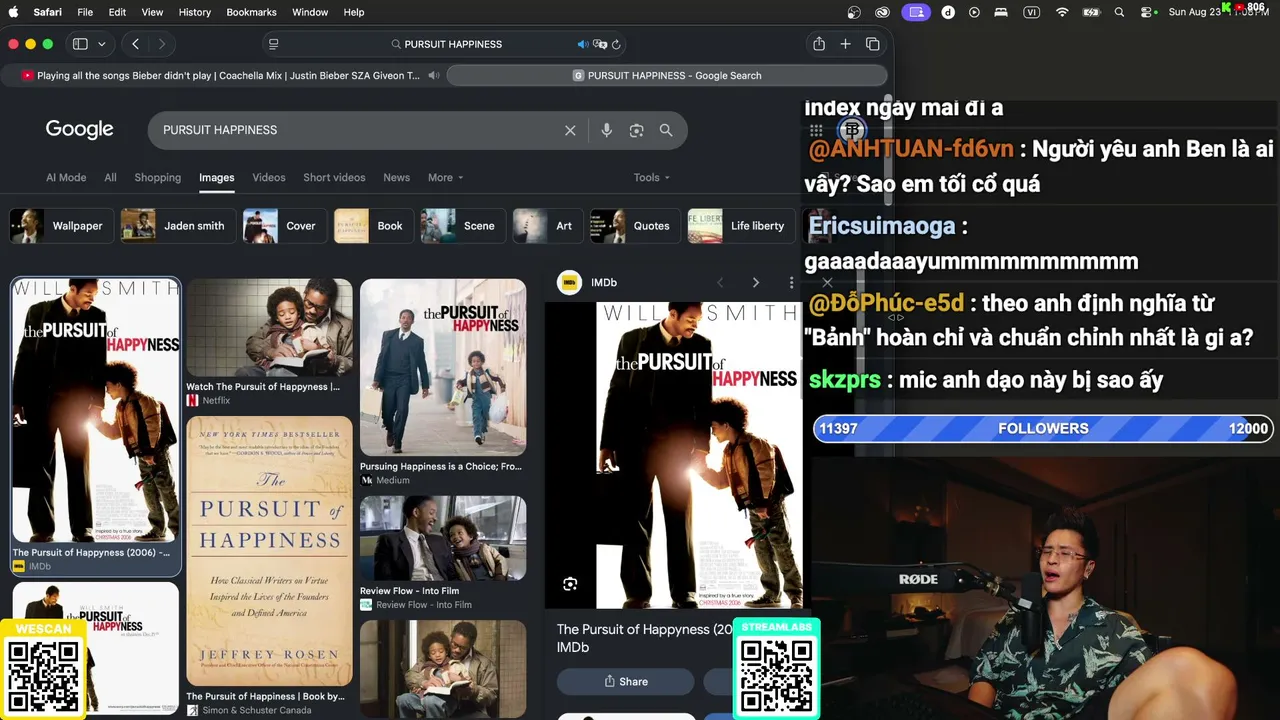Mute audio from the address bar speaker
Image resolution: width=1280 pixels, height=720 pixels.
[x=582, y=44]
